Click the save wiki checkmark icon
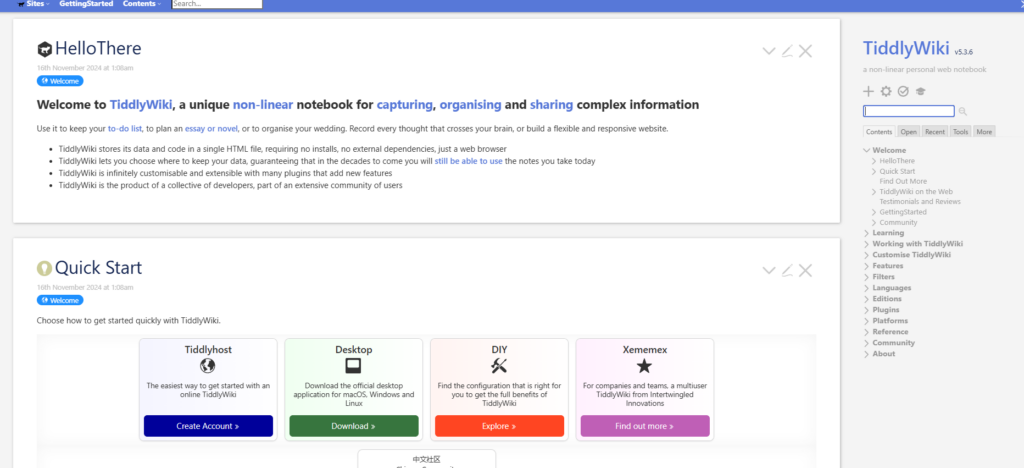The image size is (1024, 468). coord(902,91)
